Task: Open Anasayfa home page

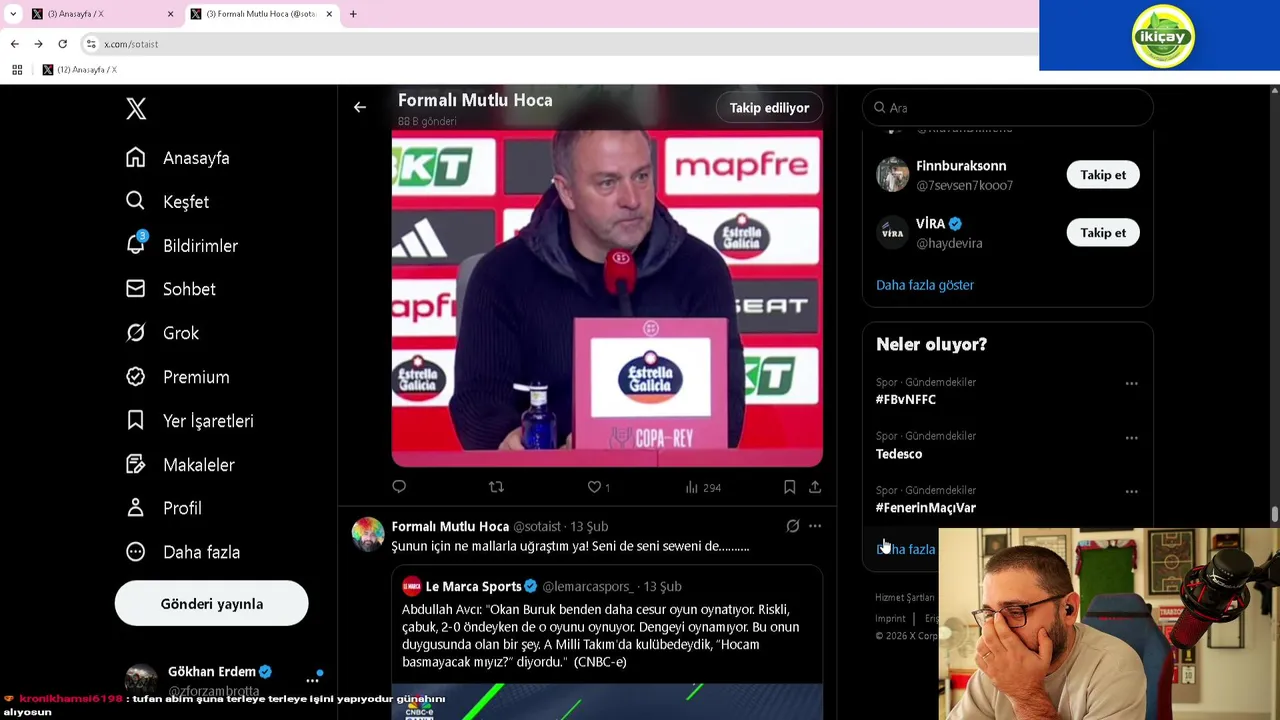Action: coord(178,158)
